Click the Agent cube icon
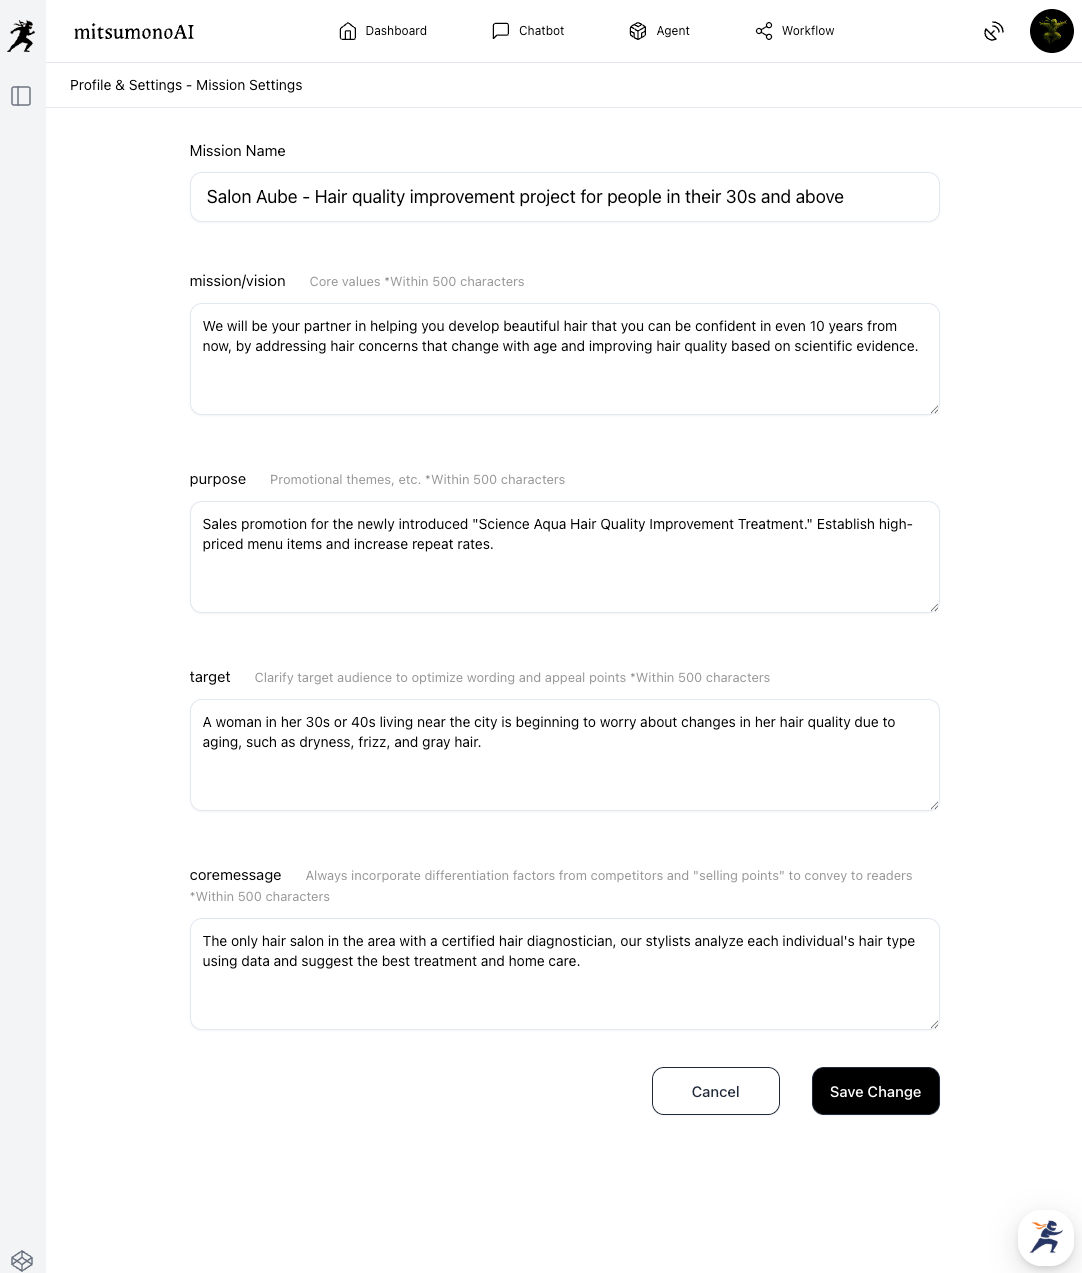This screenshot has height=1273, width=1082. pos(638,31)
